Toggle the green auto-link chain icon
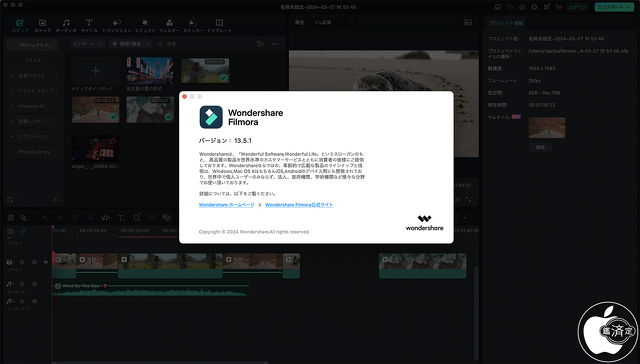 23,231
